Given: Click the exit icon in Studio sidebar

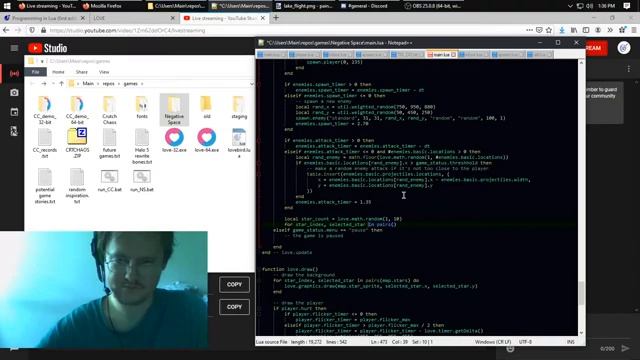Looking at the screenshot, I should coord(14,131).
